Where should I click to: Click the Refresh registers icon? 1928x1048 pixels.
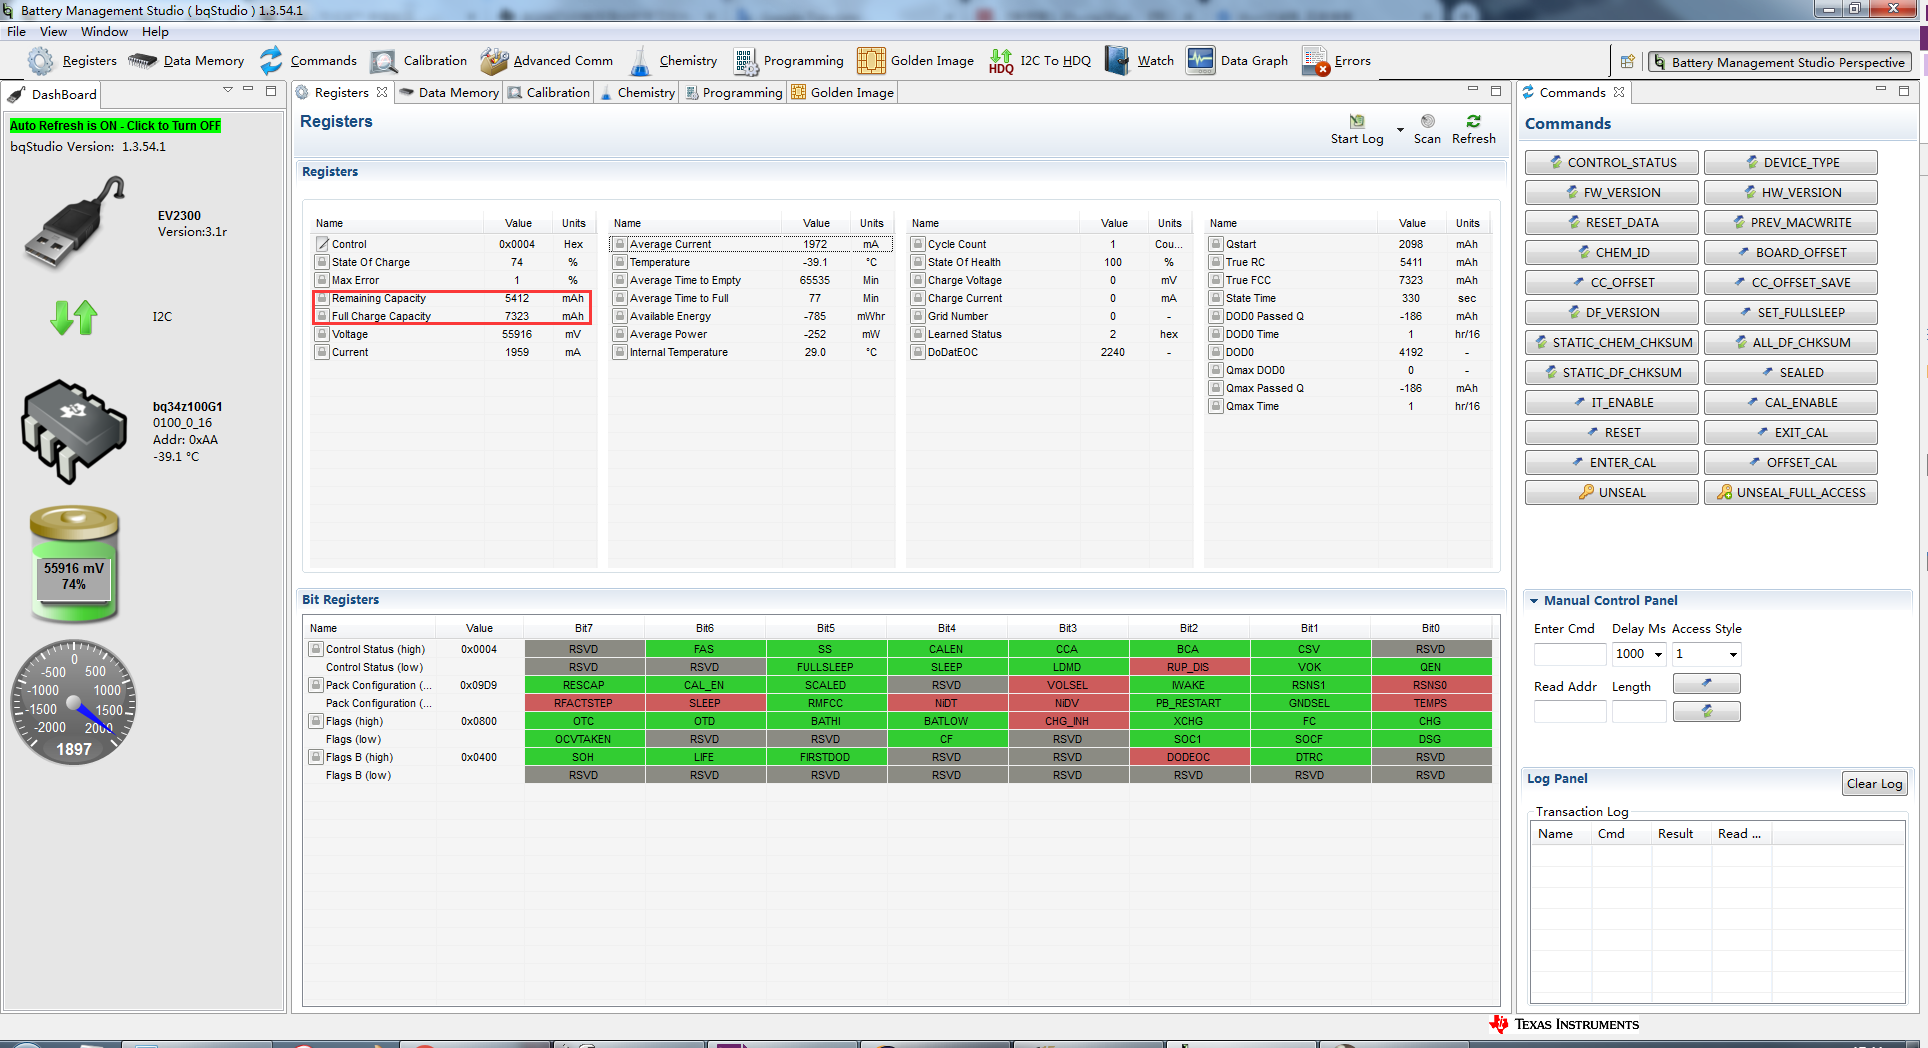click(1474, 121)
